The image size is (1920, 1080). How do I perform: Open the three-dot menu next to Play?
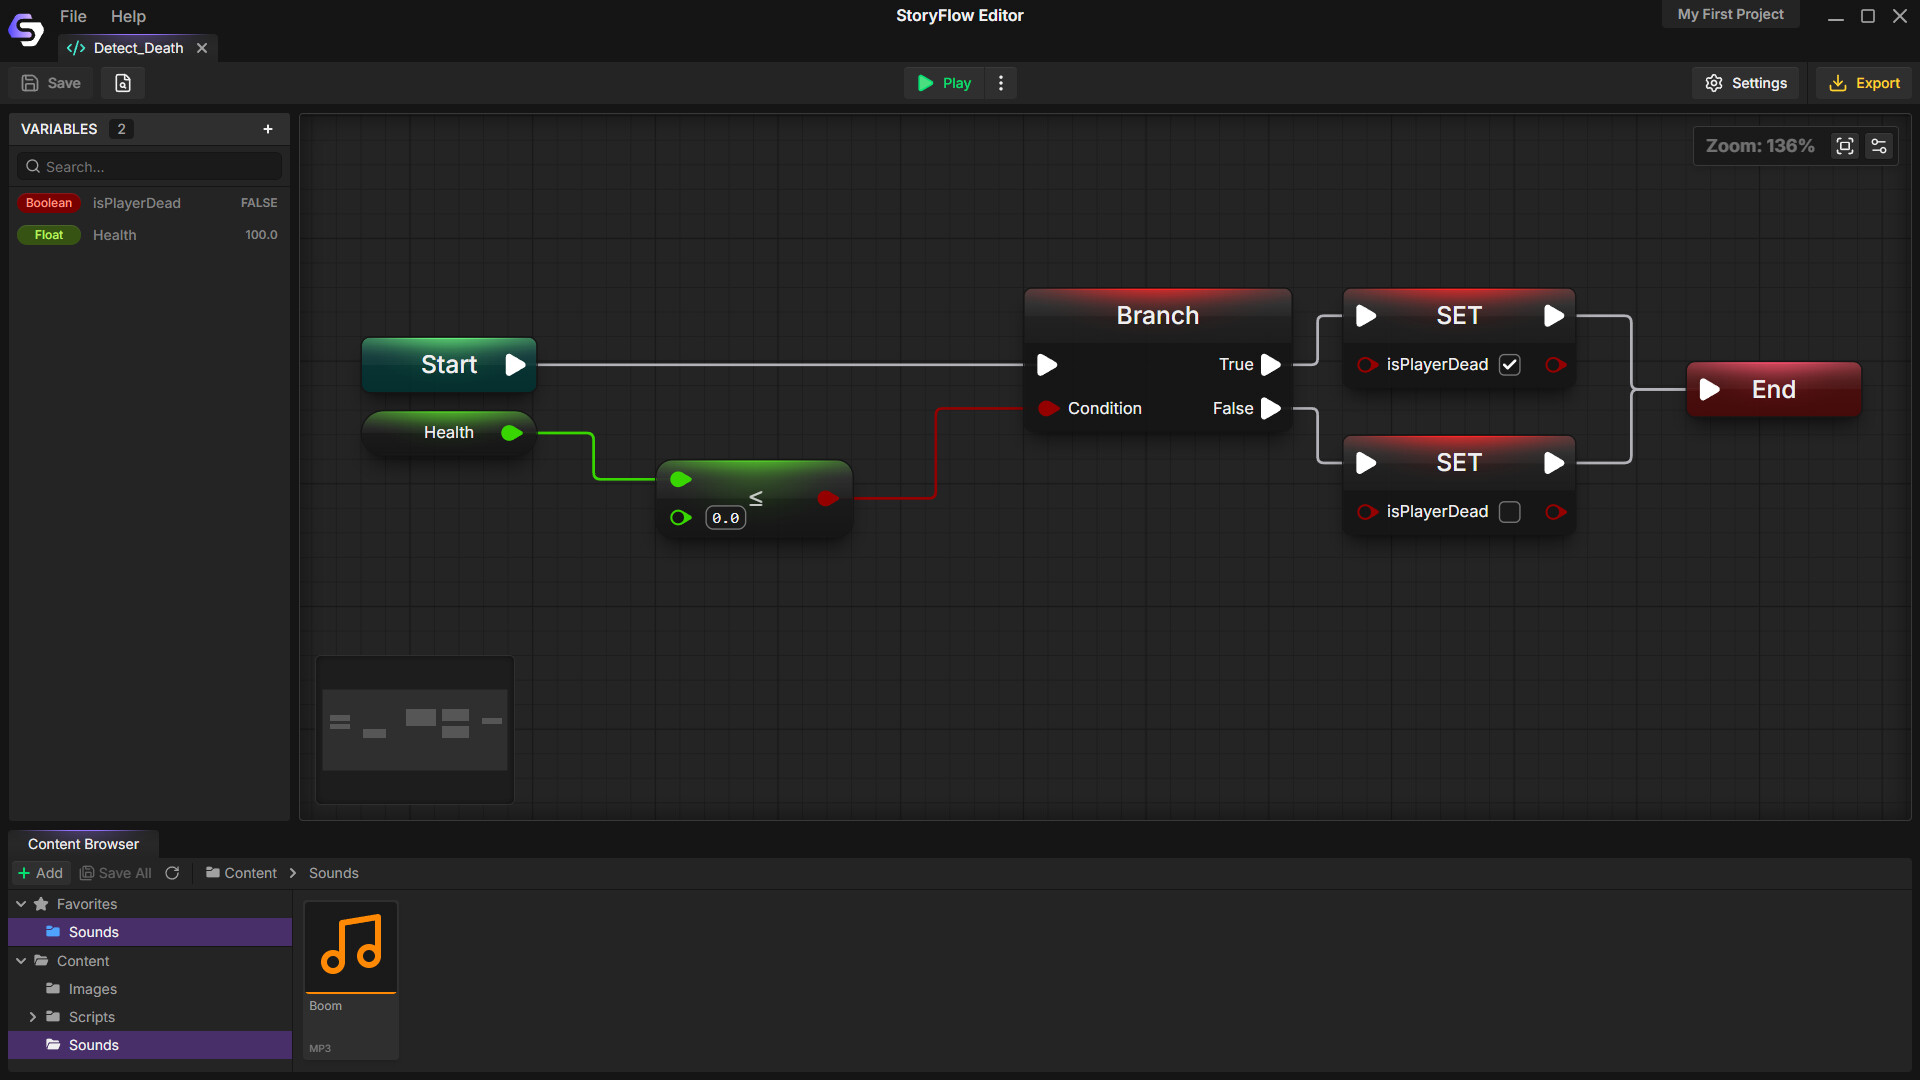click(1000, 83)
